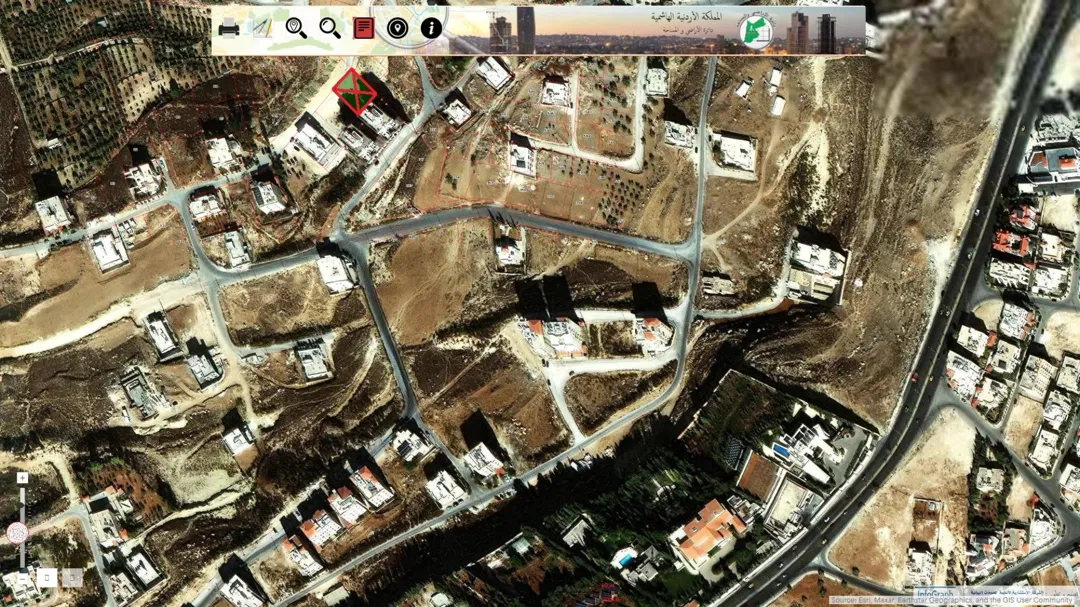1080x607 pixels.
Task: Select the gray square view button
Action: tap(72, 577)
